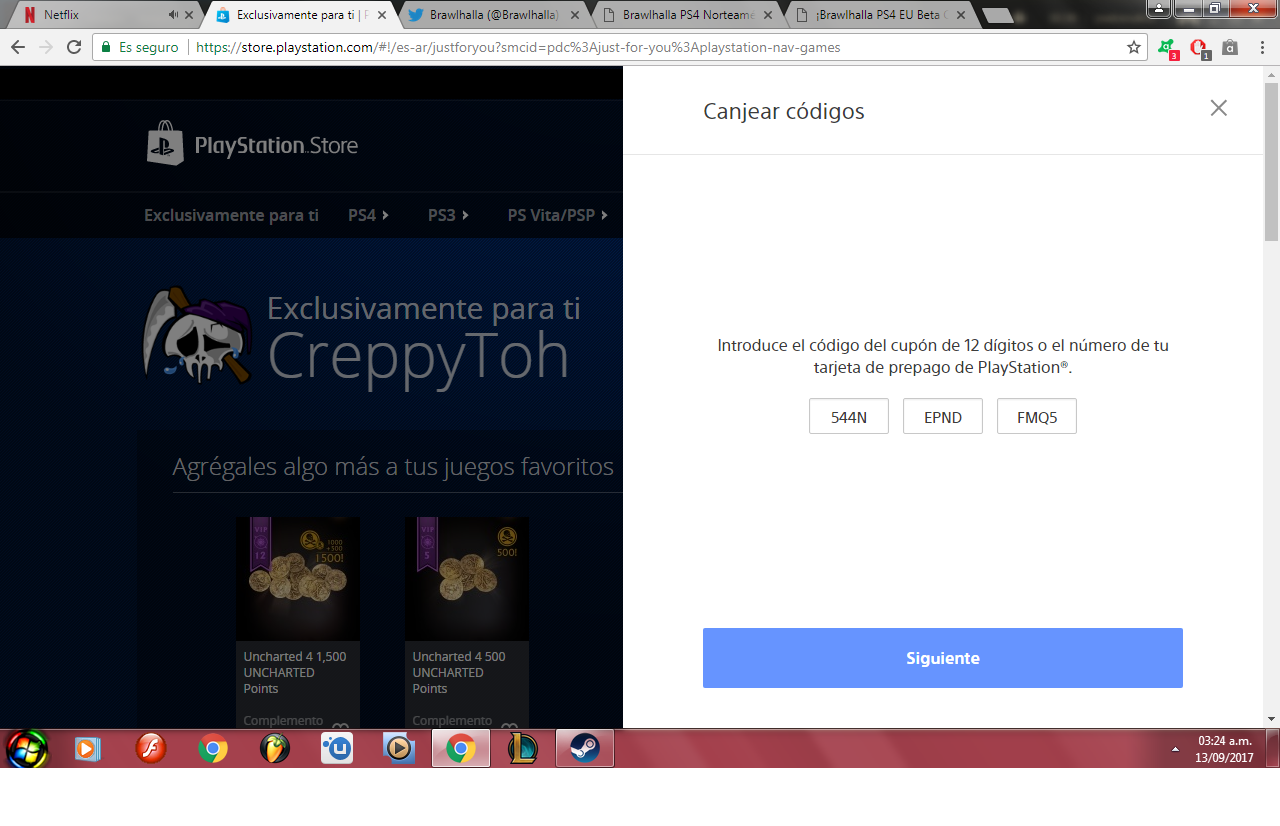Open the Windows Start menu

[27, 748]
